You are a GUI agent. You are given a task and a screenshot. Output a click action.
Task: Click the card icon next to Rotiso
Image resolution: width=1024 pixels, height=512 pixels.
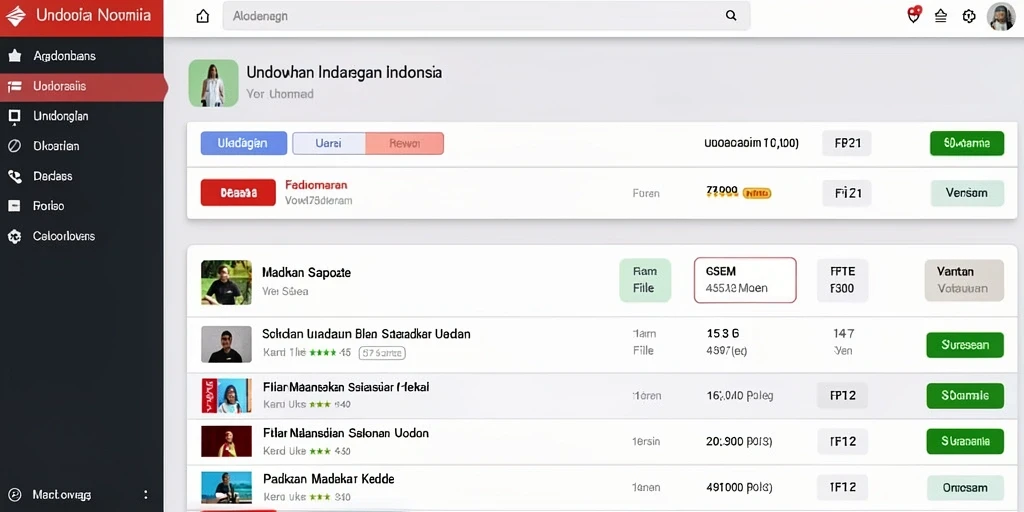[14, 206]
